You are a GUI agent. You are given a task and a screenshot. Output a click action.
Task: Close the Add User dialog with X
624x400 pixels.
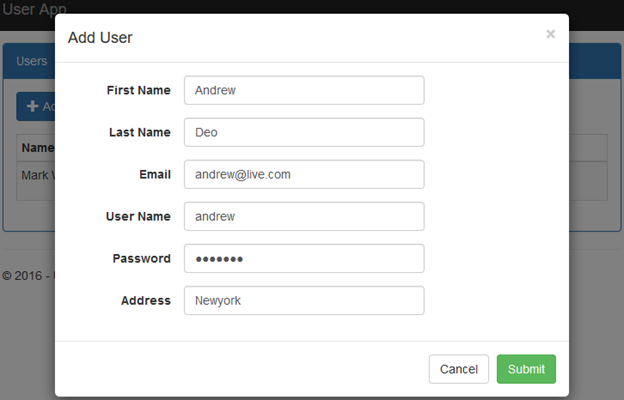pos(550,34)
